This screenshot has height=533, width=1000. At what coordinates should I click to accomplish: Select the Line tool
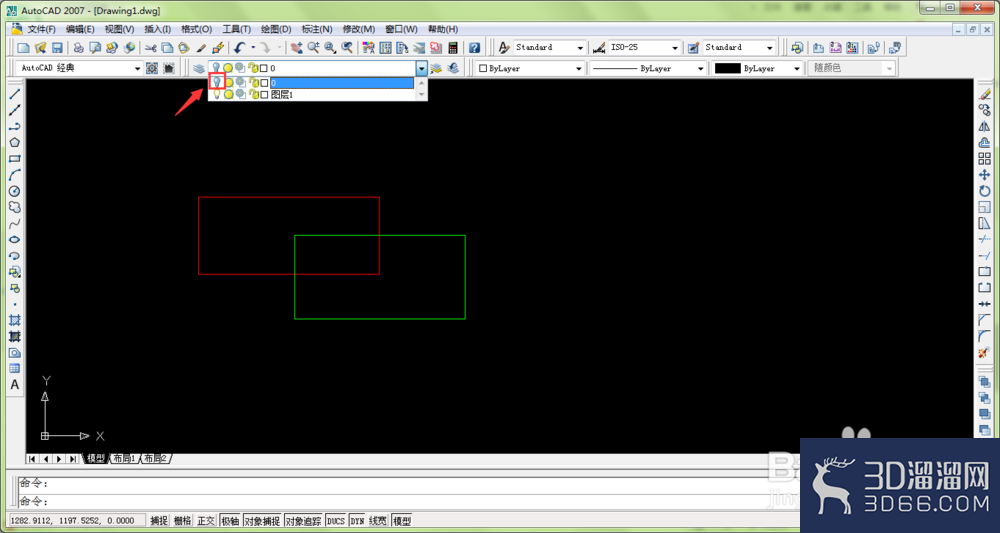[15, 94]
